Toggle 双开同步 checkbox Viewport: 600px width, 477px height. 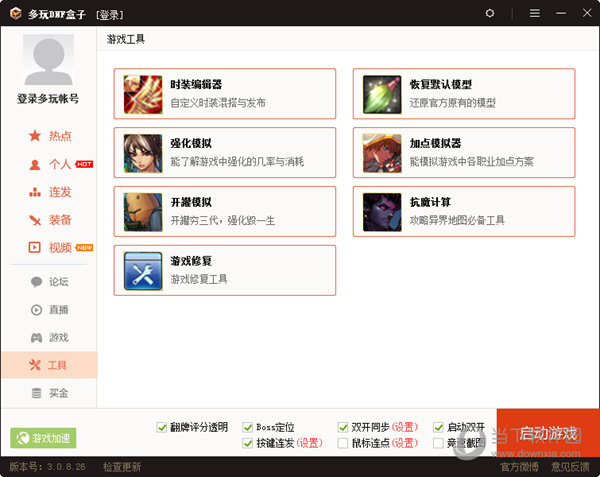[343, 427]
